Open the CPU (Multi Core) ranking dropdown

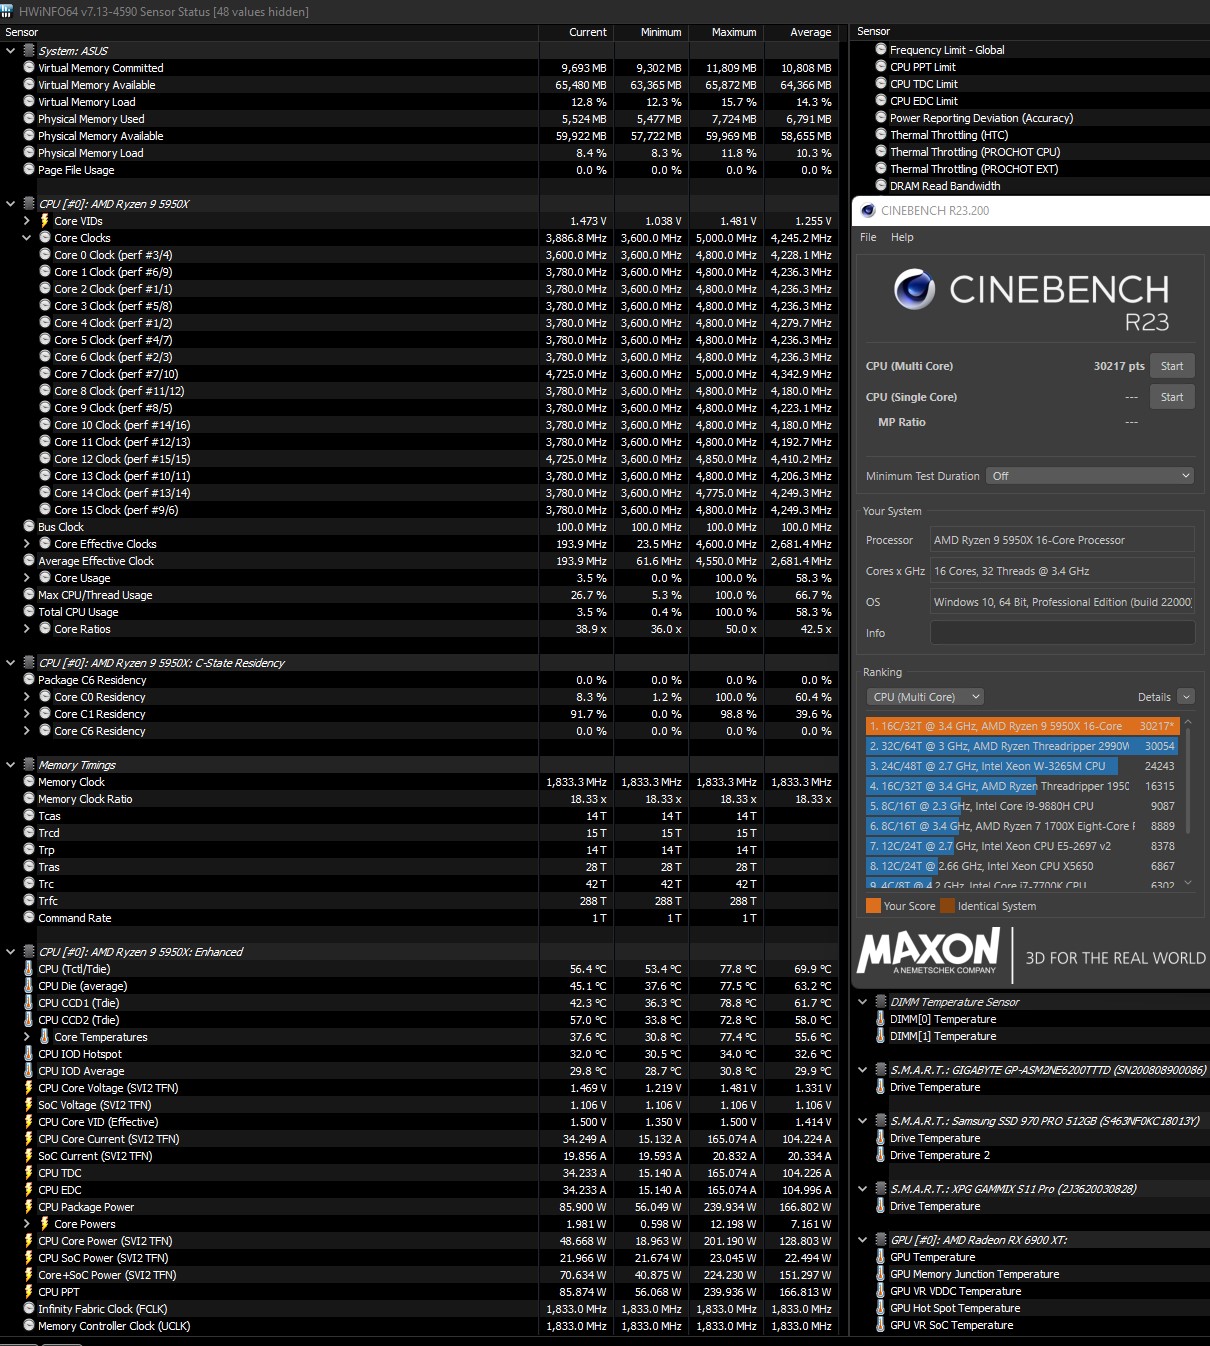[925, 697]
